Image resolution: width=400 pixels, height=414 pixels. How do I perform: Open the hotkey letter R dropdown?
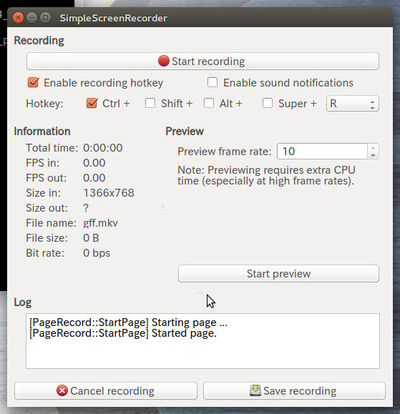click(x=352, y=104)
